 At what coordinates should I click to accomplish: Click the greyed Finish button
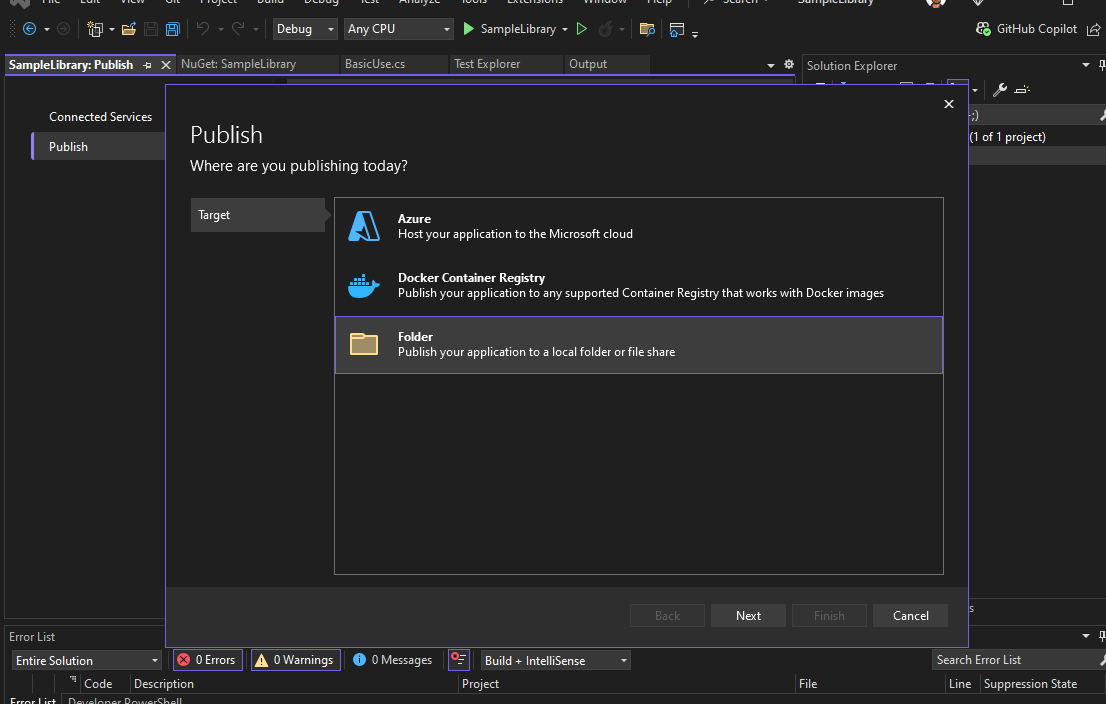coord(829,615)
